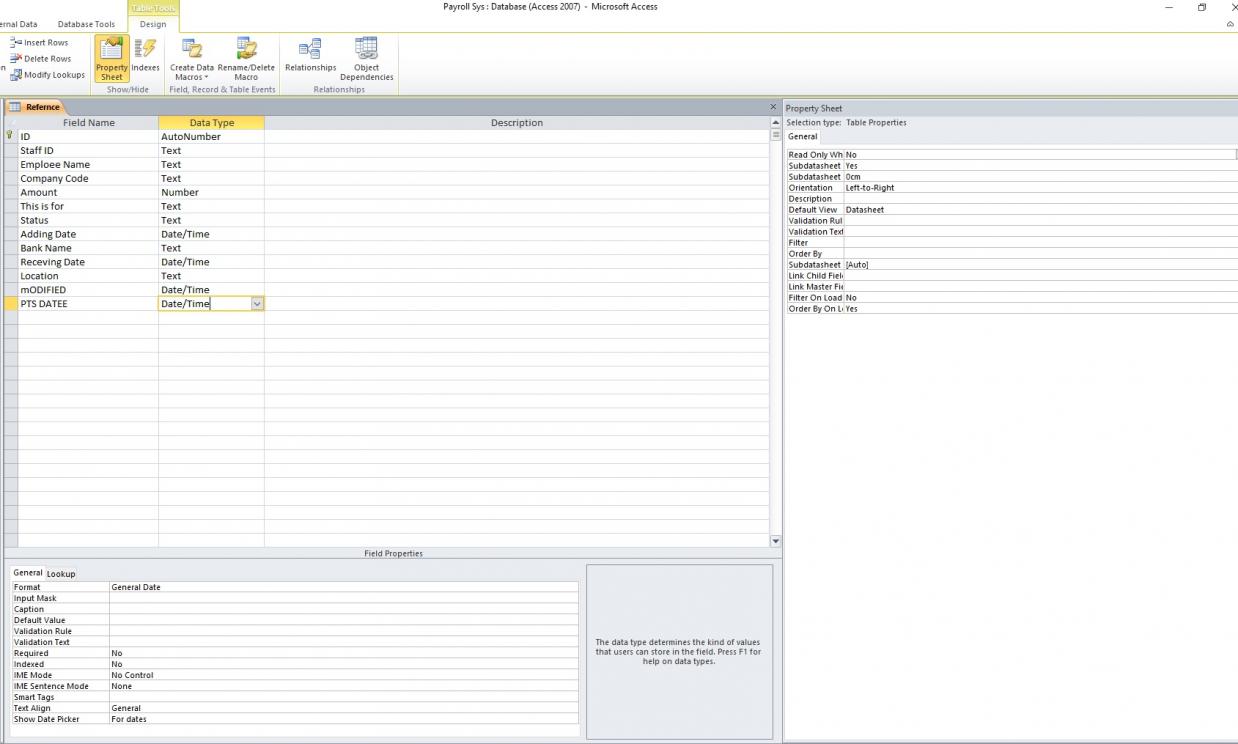Click the Delete Rows command

[40, 59]
